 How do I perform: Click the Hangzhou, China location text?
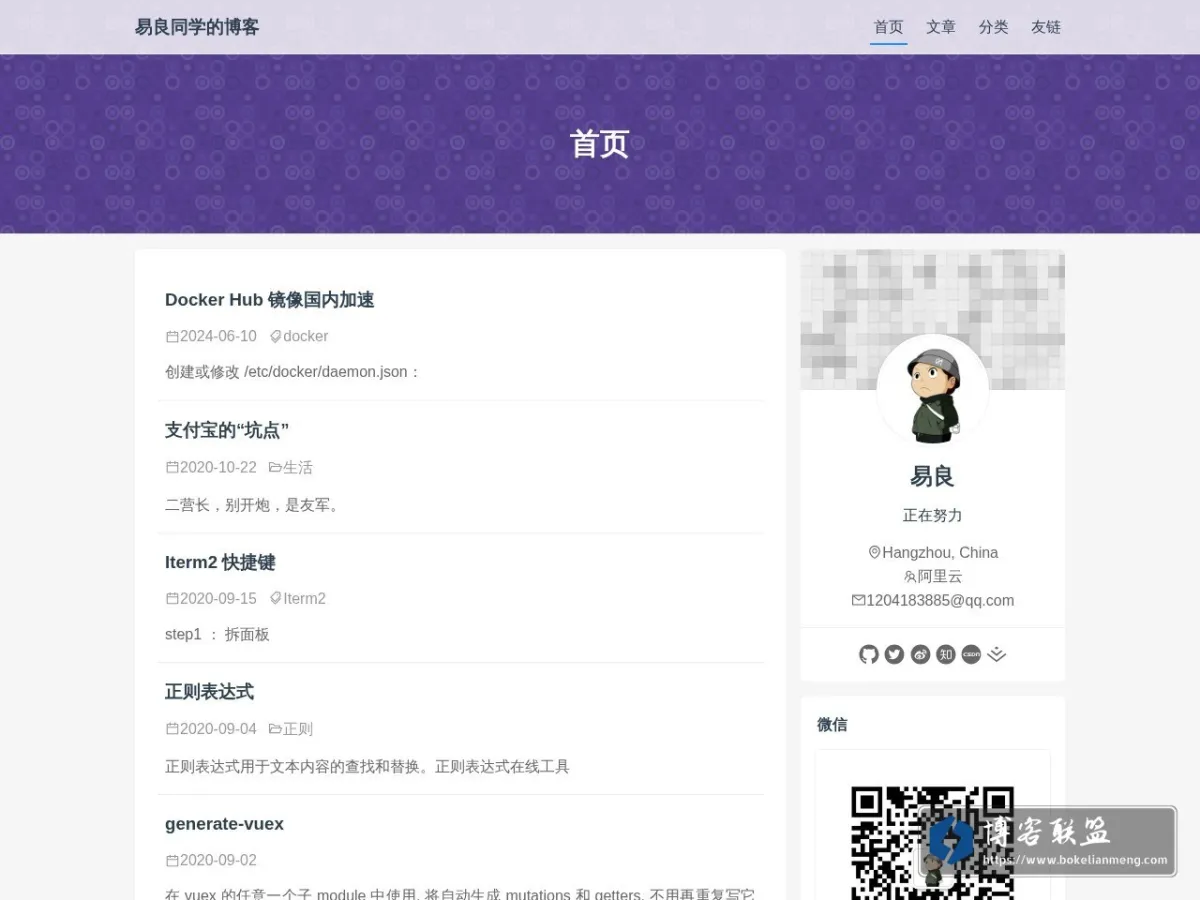pos(940,552)
